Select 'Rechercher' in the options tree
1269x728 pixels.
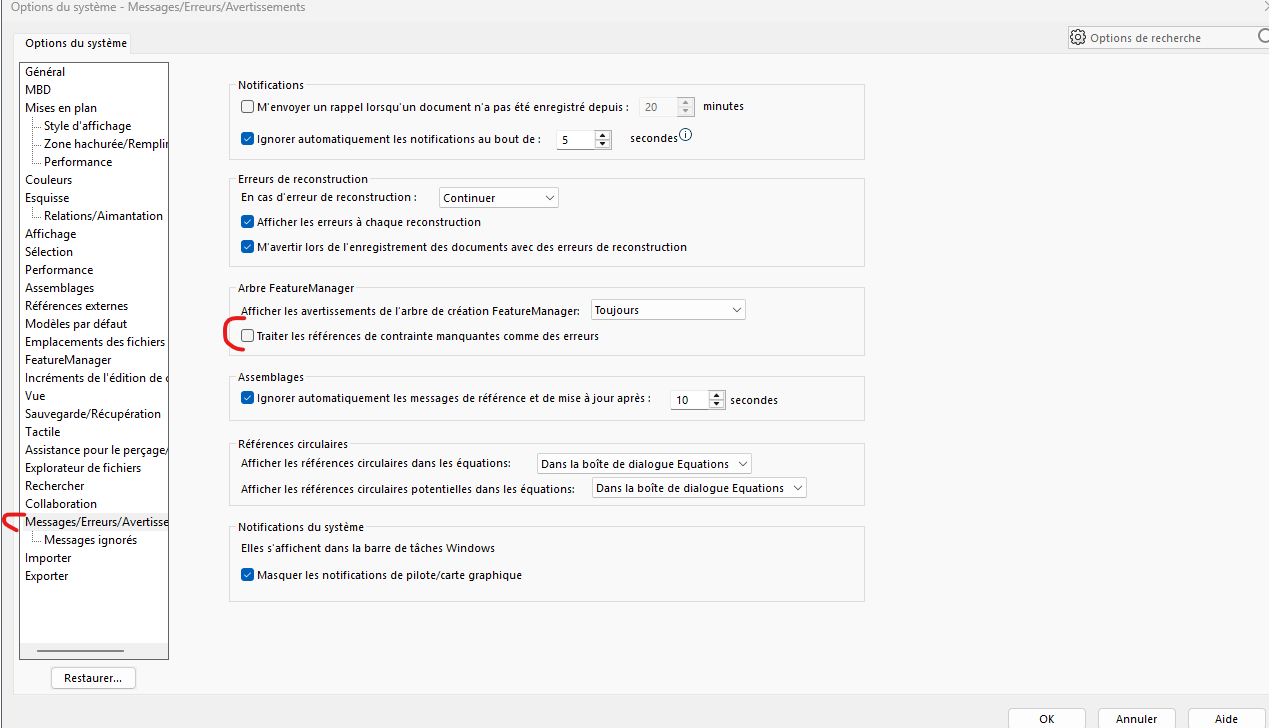55,486
